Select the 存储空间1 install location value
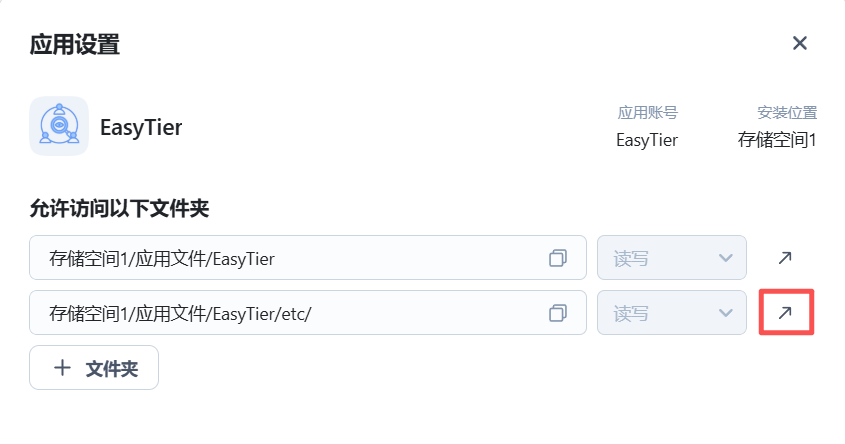This screenshot has height=444, width=845. click(x=777, y=140)
